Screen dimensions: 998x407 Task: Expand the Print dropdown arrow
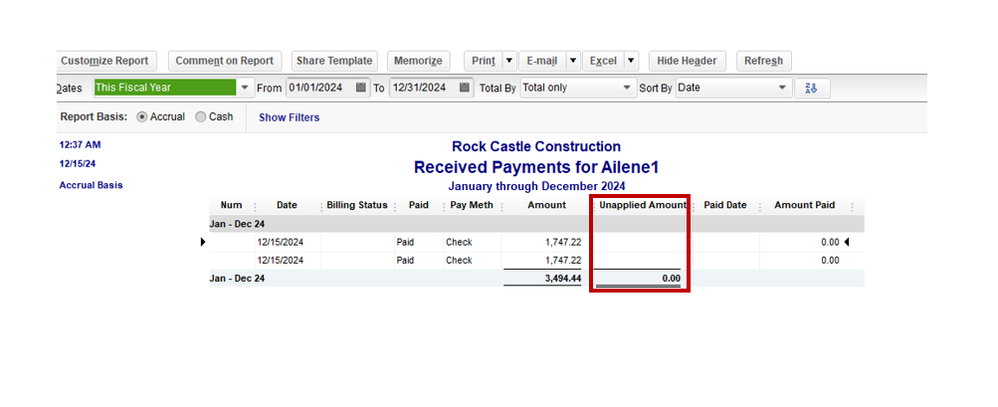(x=509, y=61)
